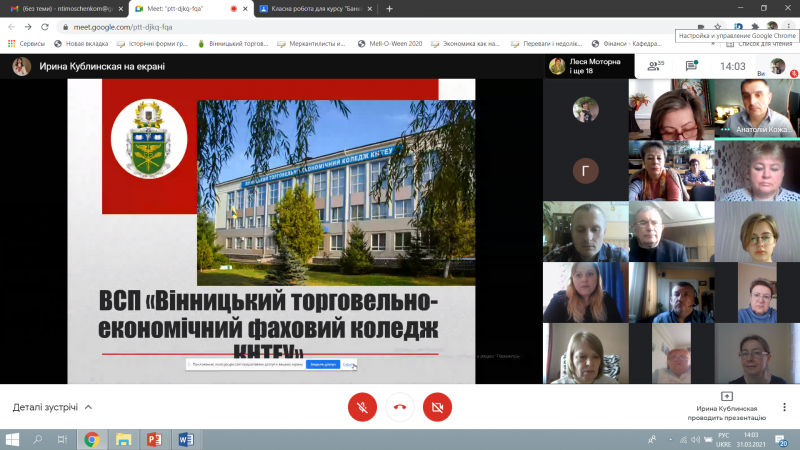Turn the camera on in the meeting

[x=437, y=407]
